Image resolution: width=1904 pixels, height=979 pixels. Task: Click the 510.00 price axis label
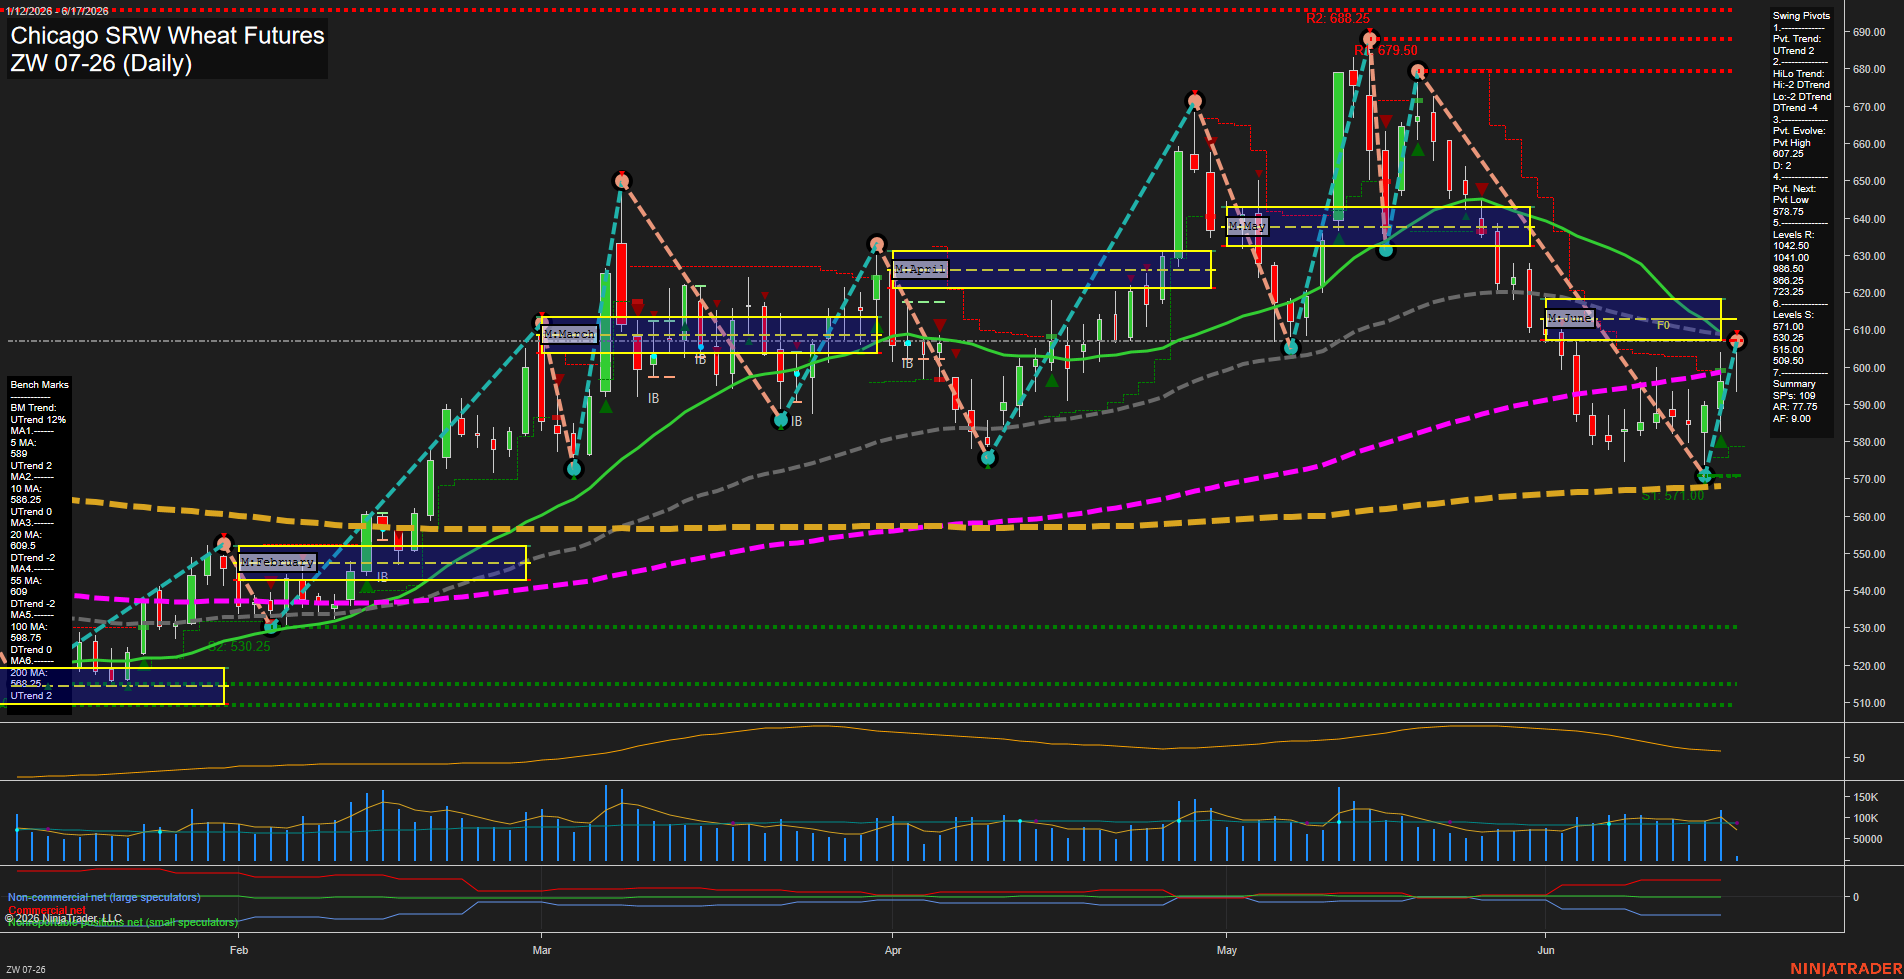click(x=1869, y=703)
